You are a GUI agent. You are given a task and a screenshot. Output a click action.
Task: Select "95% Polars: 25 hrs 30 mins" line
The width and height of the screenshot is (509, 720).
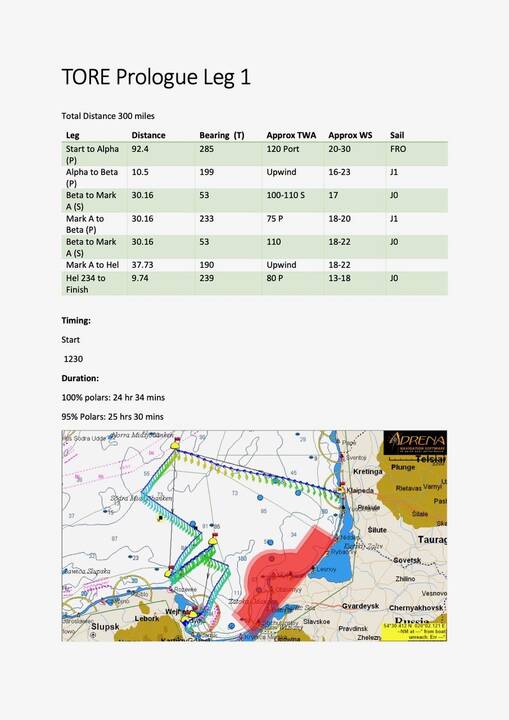[x=113, y=417]
